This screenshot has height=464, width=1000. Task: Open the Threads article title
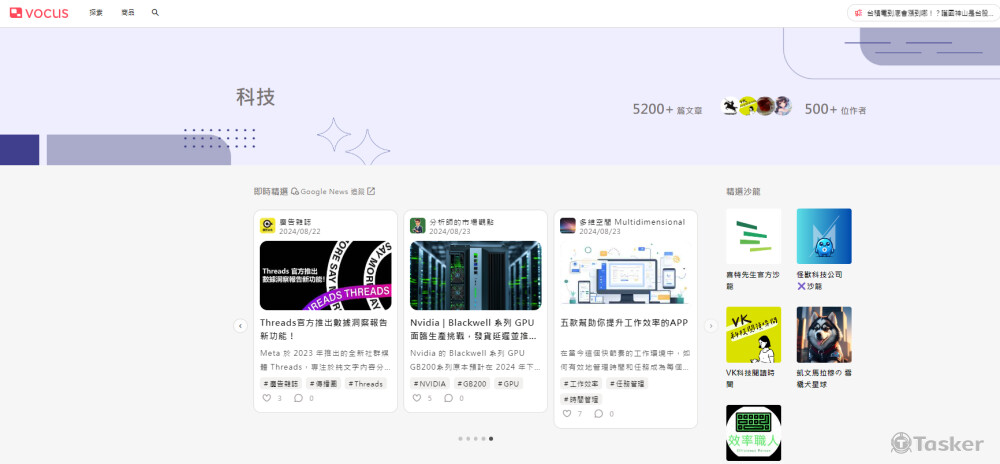click(x=323, y=329)
